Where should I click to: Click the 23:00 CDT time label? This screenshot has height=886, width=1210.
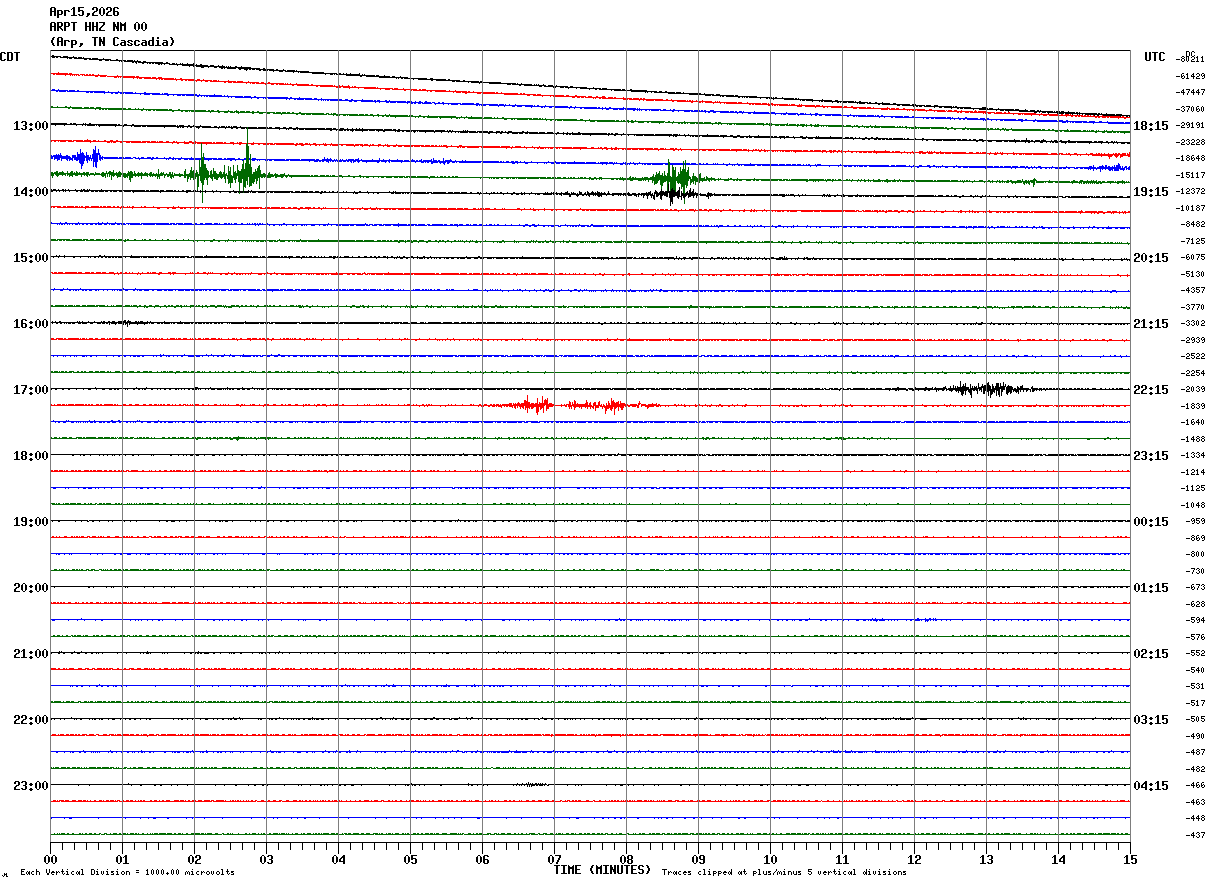[x=30, y=786]
